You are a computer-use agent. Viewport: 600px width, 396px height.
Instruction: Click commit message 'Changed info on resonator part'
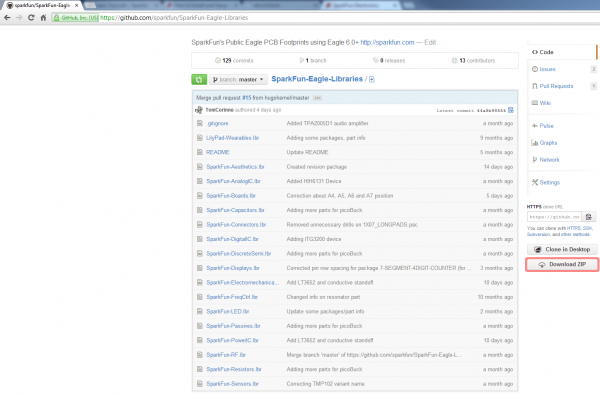[323, 297]
